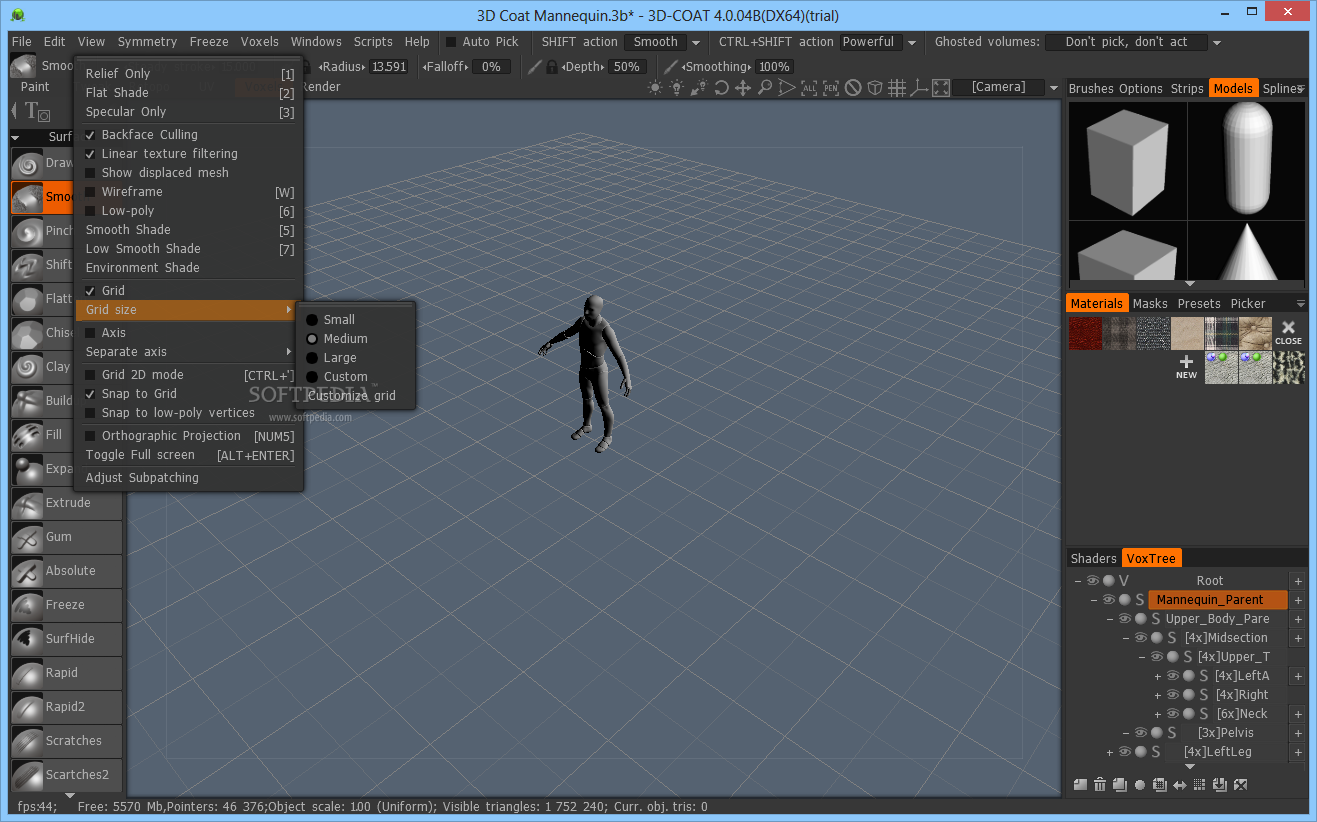Viewport: 1317px width, 822px height.
Task: Click the pan camera four-arrow icon
Action: pyautogui.click(x=743, y=88)
